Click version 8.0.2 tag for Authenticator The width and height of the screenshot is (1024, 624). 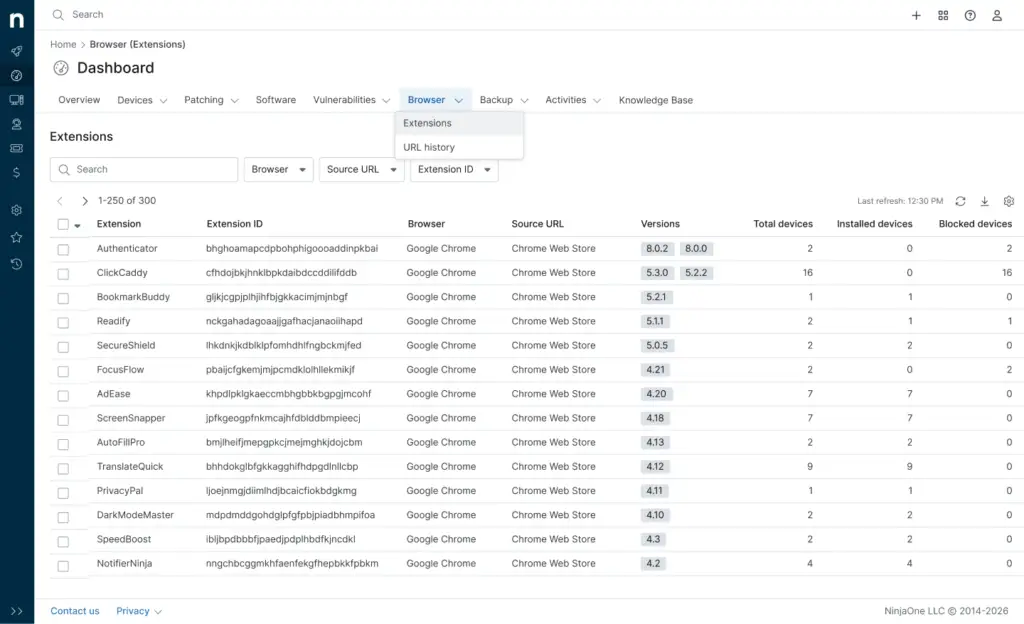657,249
